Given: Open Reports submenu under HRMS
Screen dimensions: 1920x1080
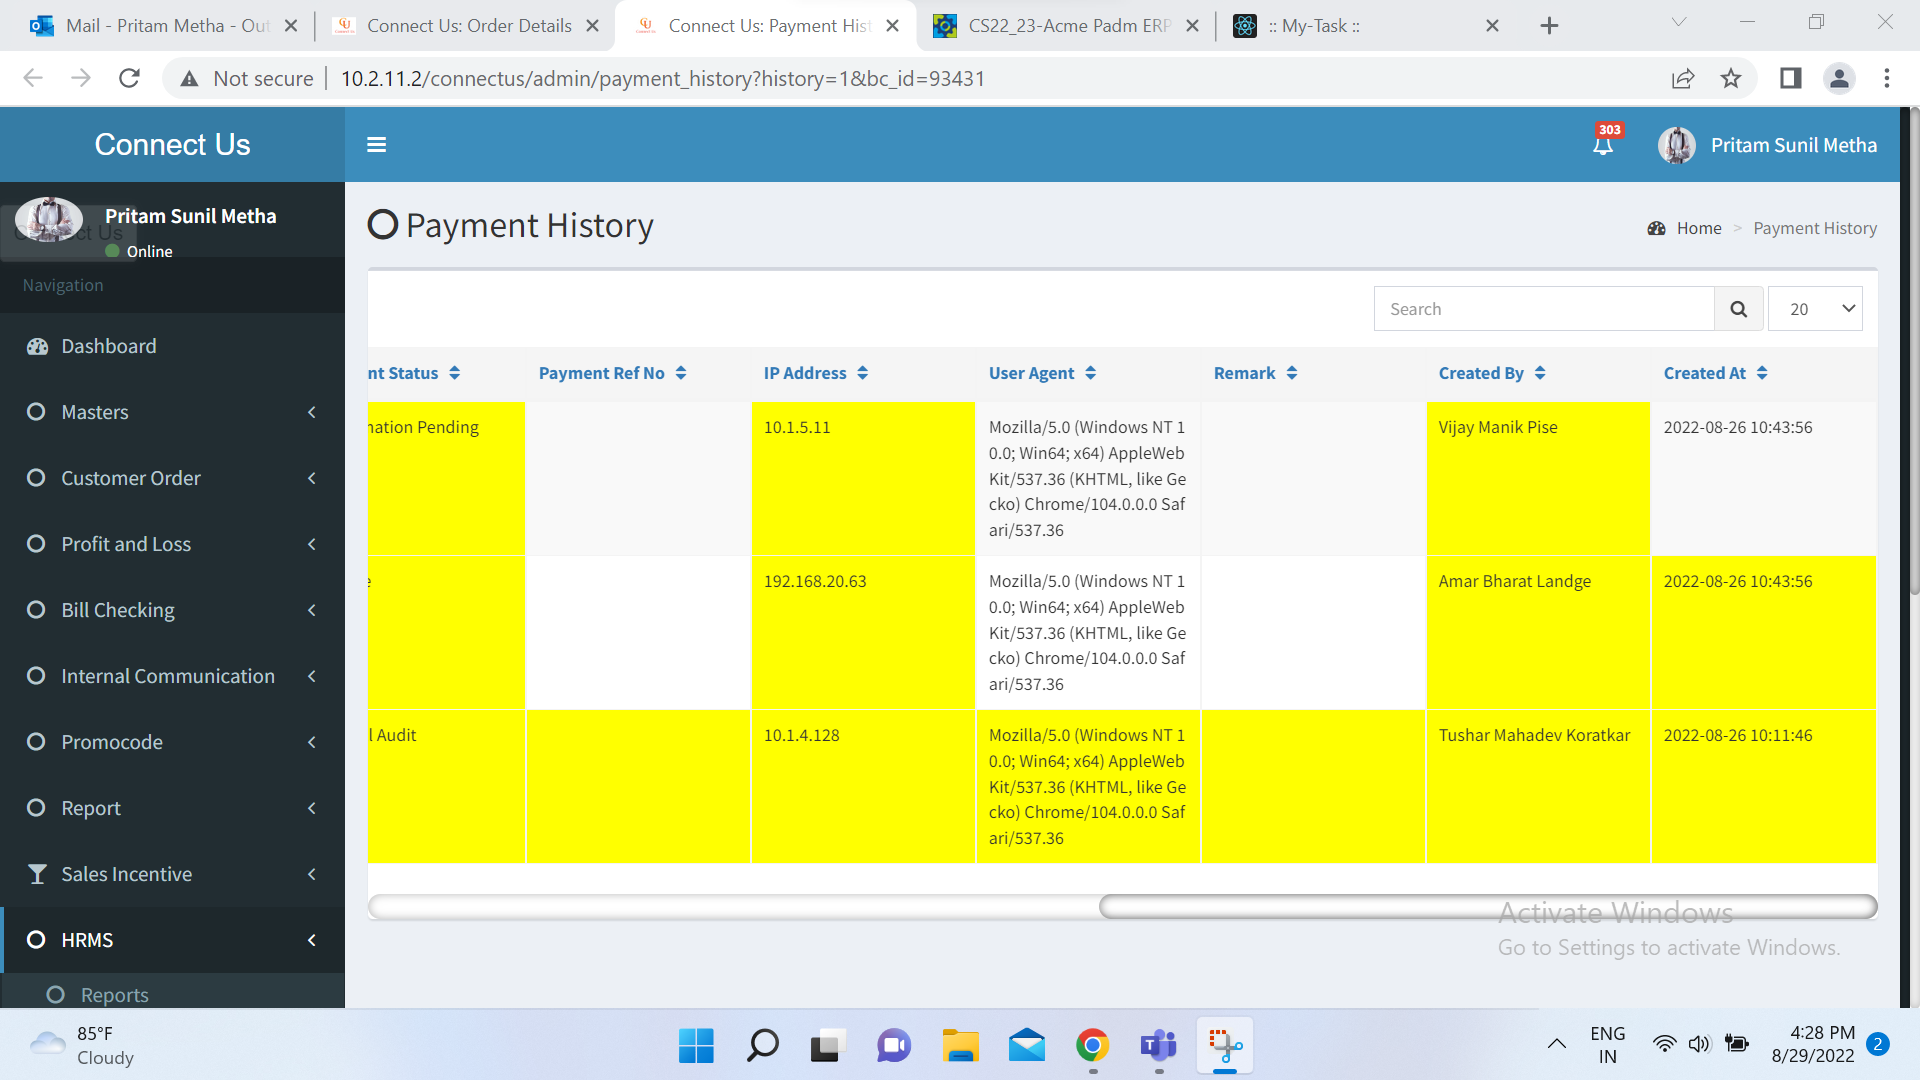Looking at the screenshot, I should point(172,995).
